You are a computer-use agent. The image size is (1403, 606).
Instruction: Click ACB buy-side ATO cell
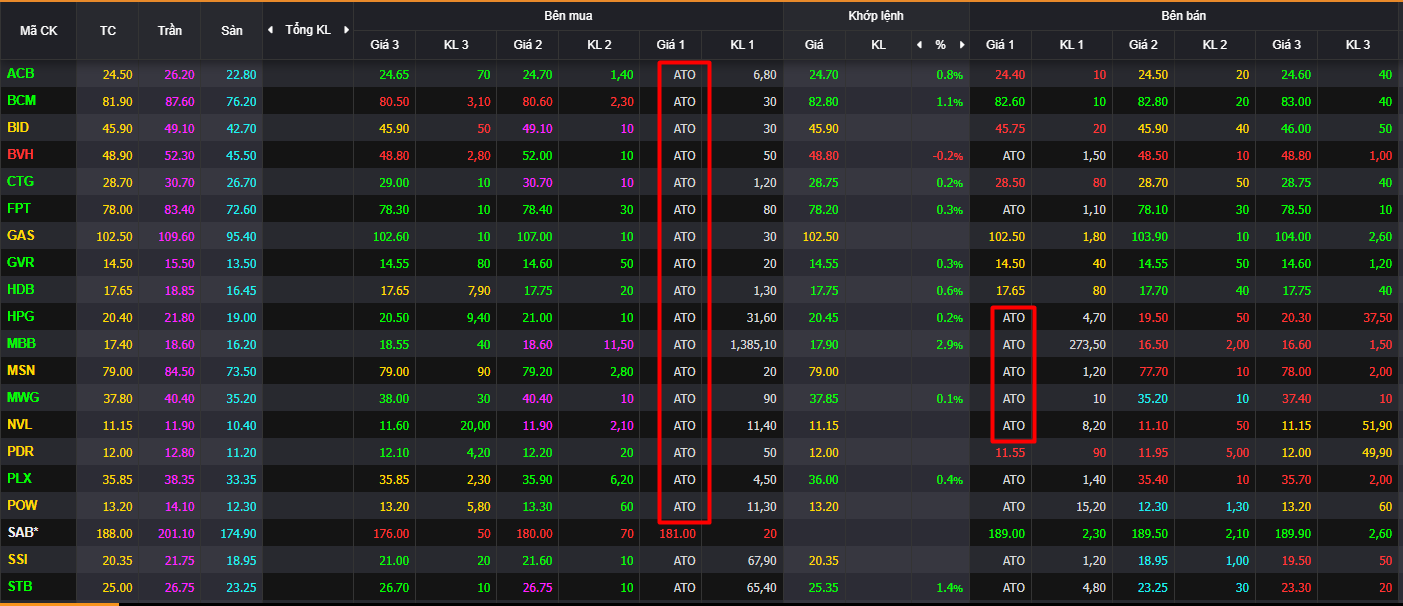point(685,75)
